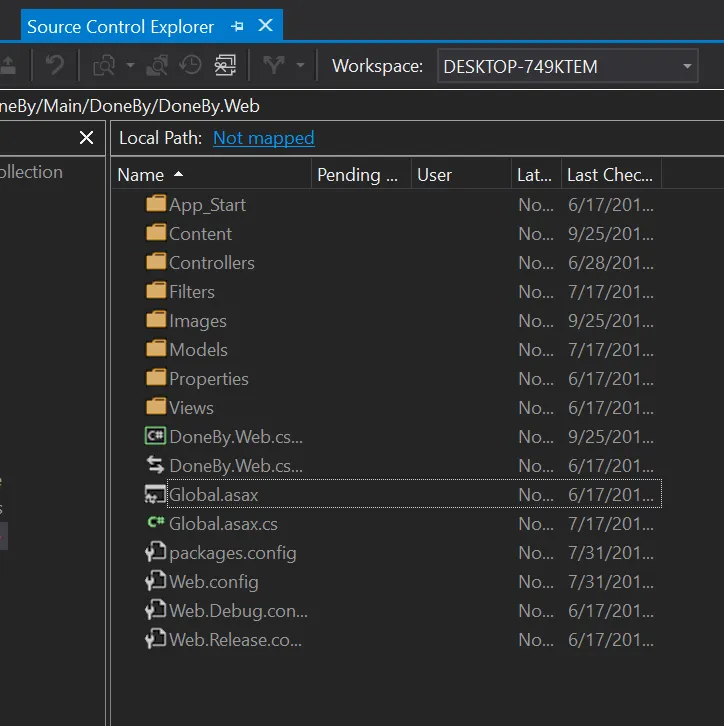This screenshot has width=724, height=726.
Task: Select the packages.config file
Action: click(x=232, y=553)
